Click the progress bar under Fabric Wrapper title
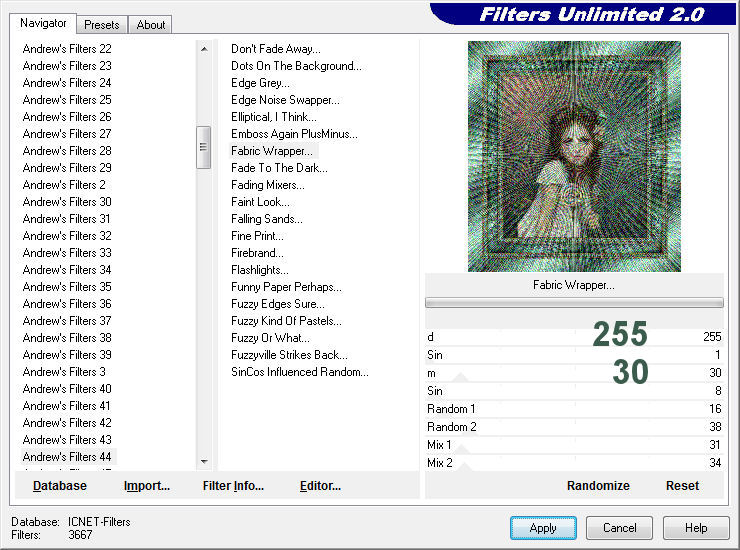Viewport: 740px width, 550px height. click(x=574, y=303)
